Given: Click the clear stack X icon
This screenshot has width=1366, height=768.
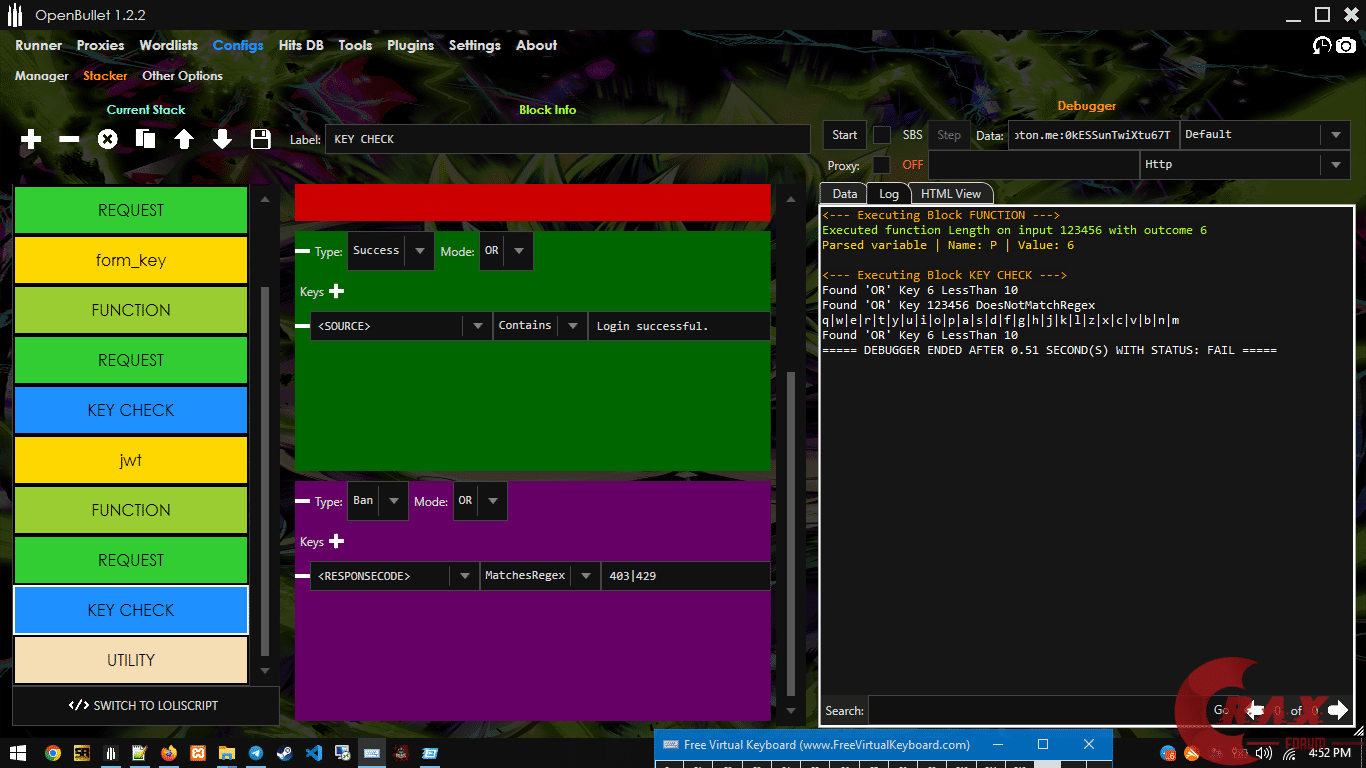Looking at the screenshot, I should [x=107, y=139].
